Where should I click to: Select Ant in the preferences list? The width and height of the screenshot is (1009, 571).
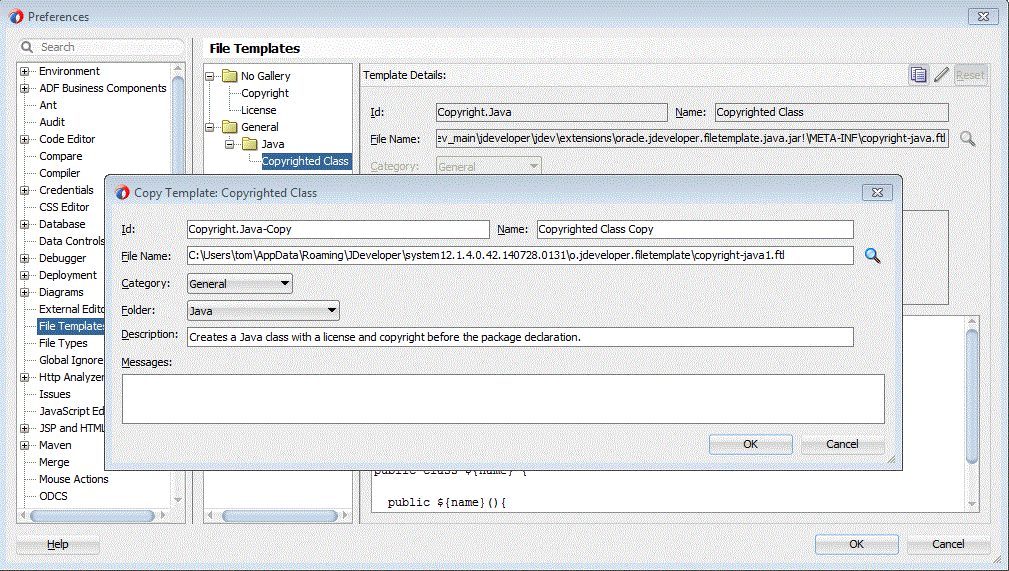point(48,105)
